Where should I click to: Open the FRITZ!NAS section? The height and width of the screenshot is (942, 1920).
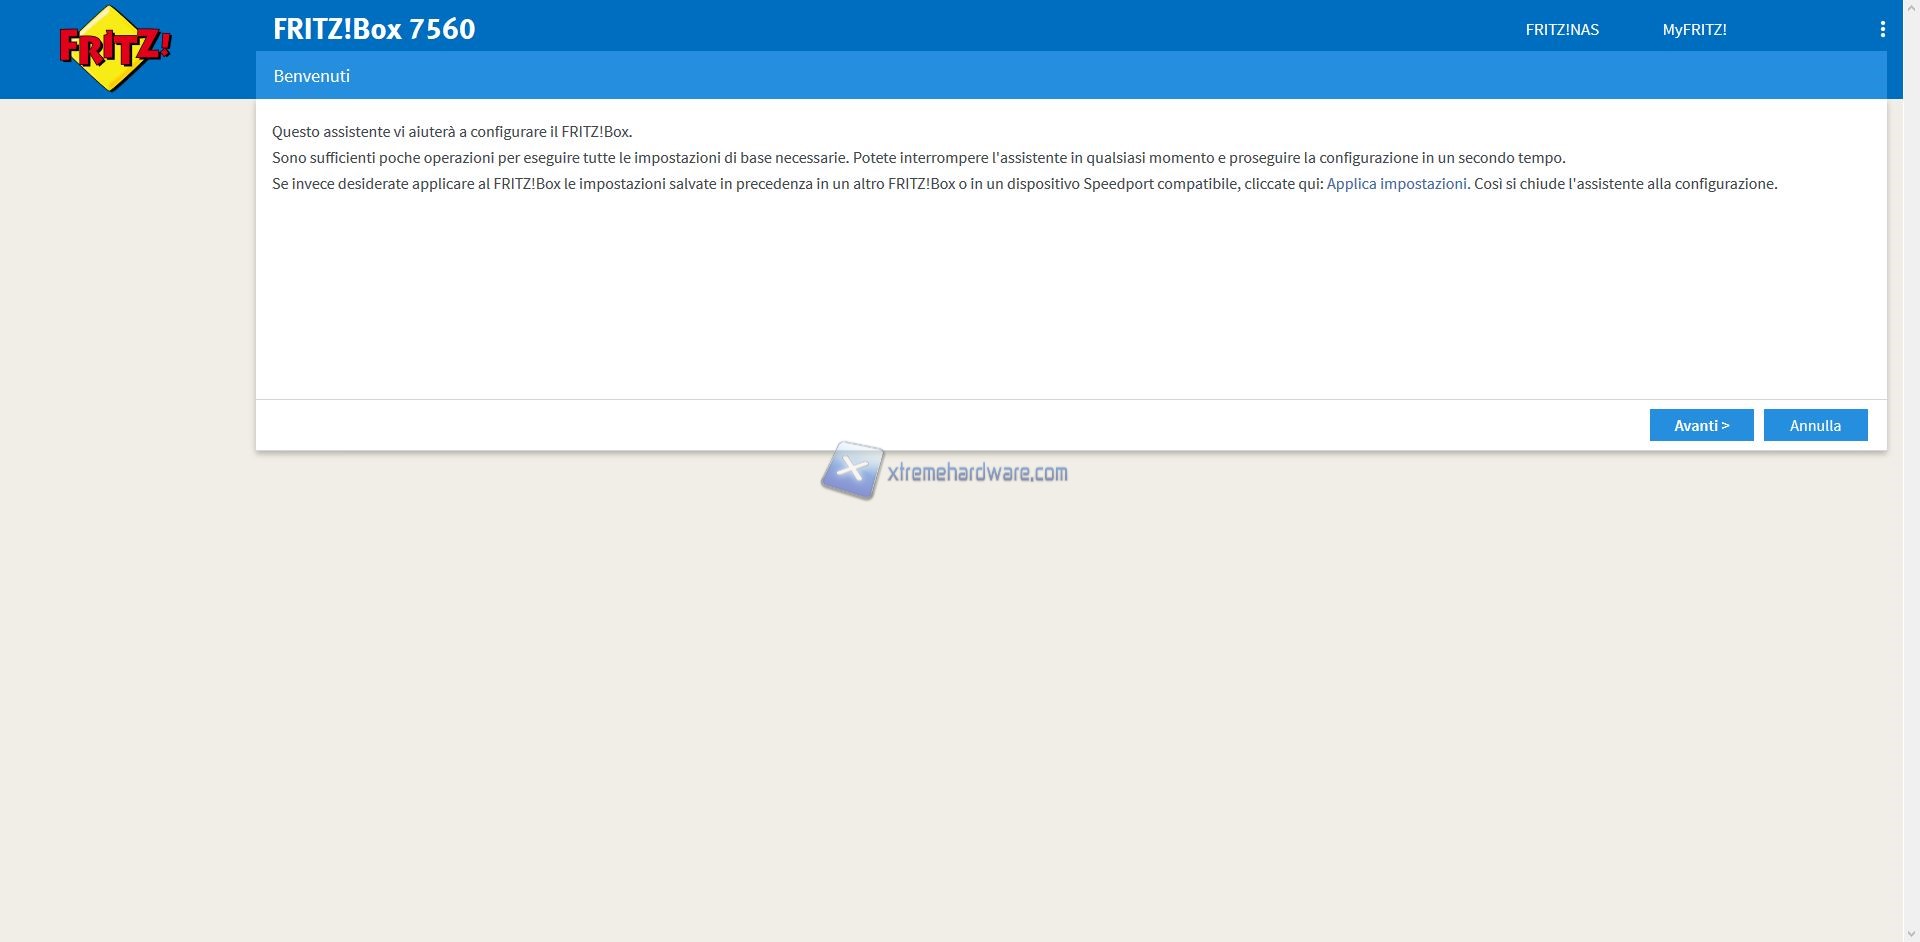1561,30
